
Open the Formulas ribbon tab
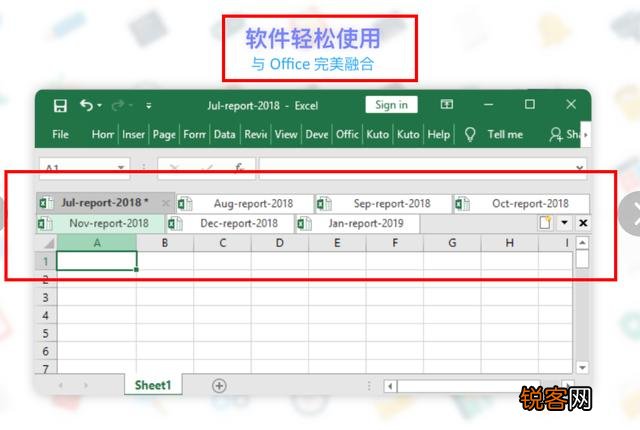pyautogui.click(x=195, y=134)
